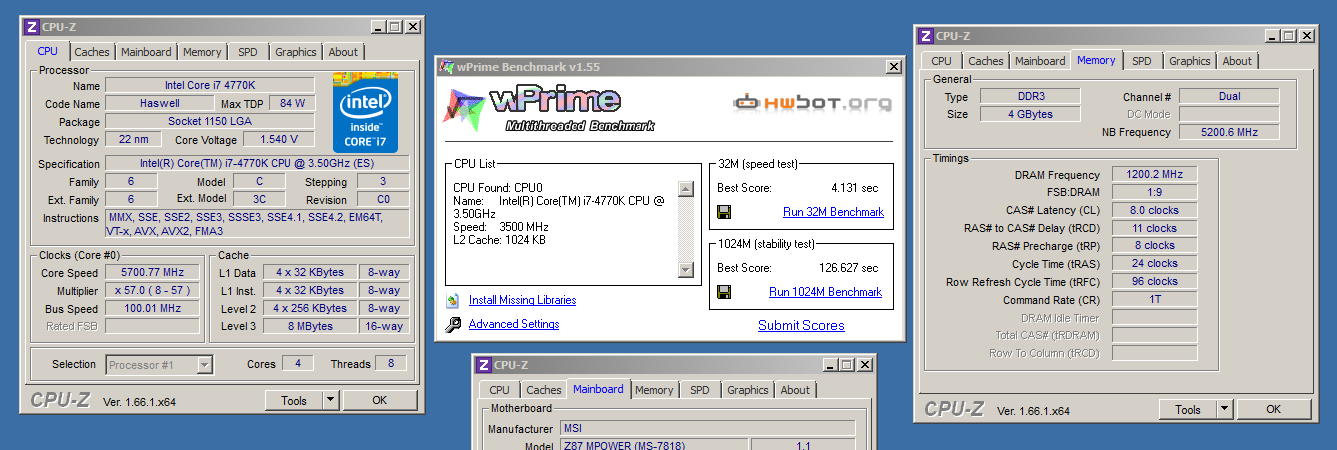
Task: Click the Level 3 cache value 8 MBytes
Action: coord(310,326)
